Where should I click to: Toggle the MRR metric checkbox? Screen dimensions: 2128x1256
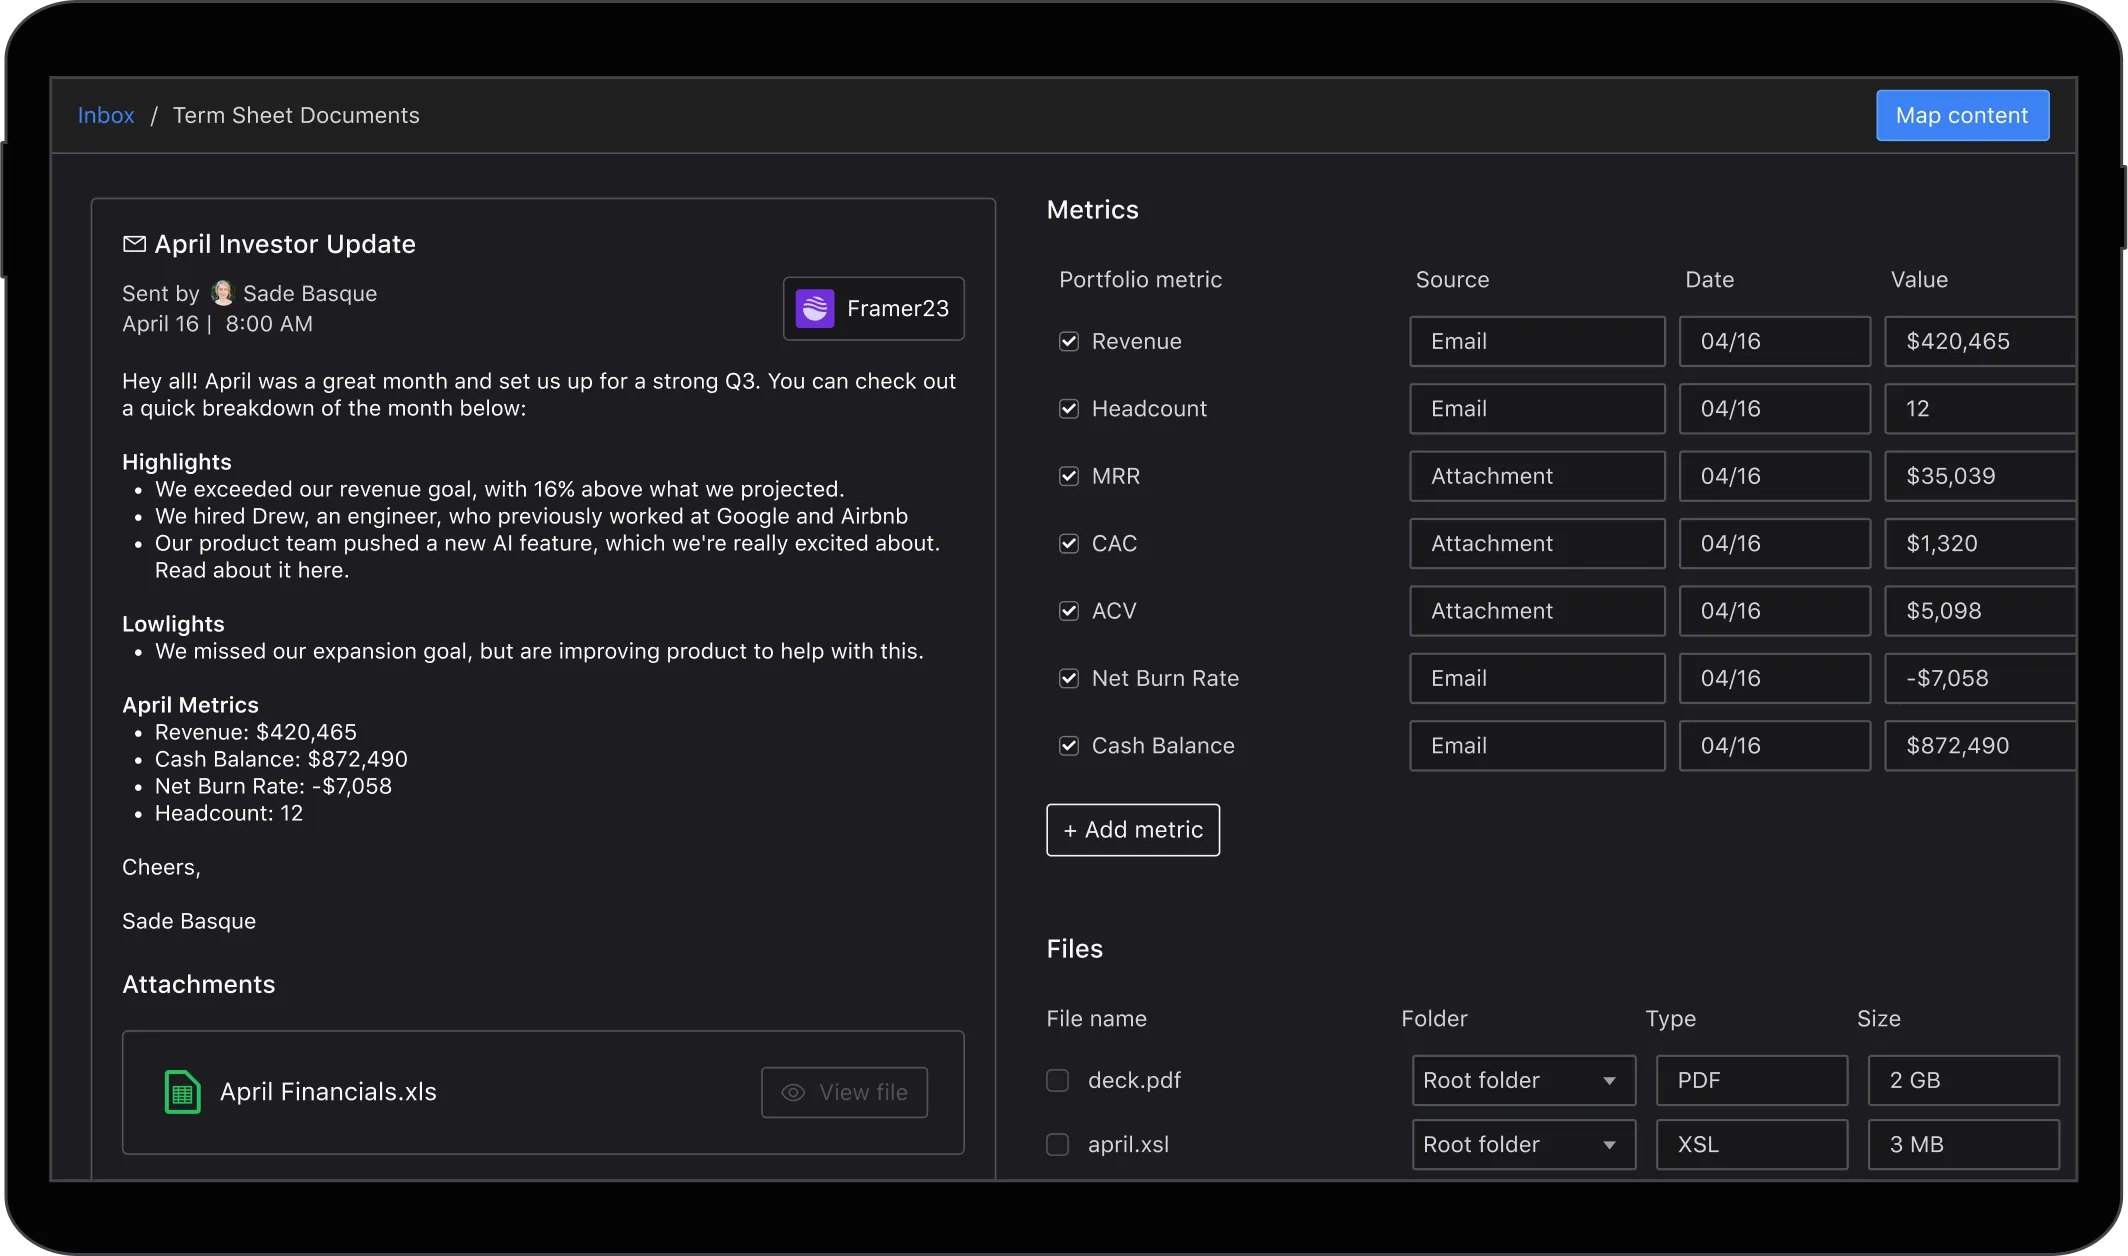(1069, 476)
